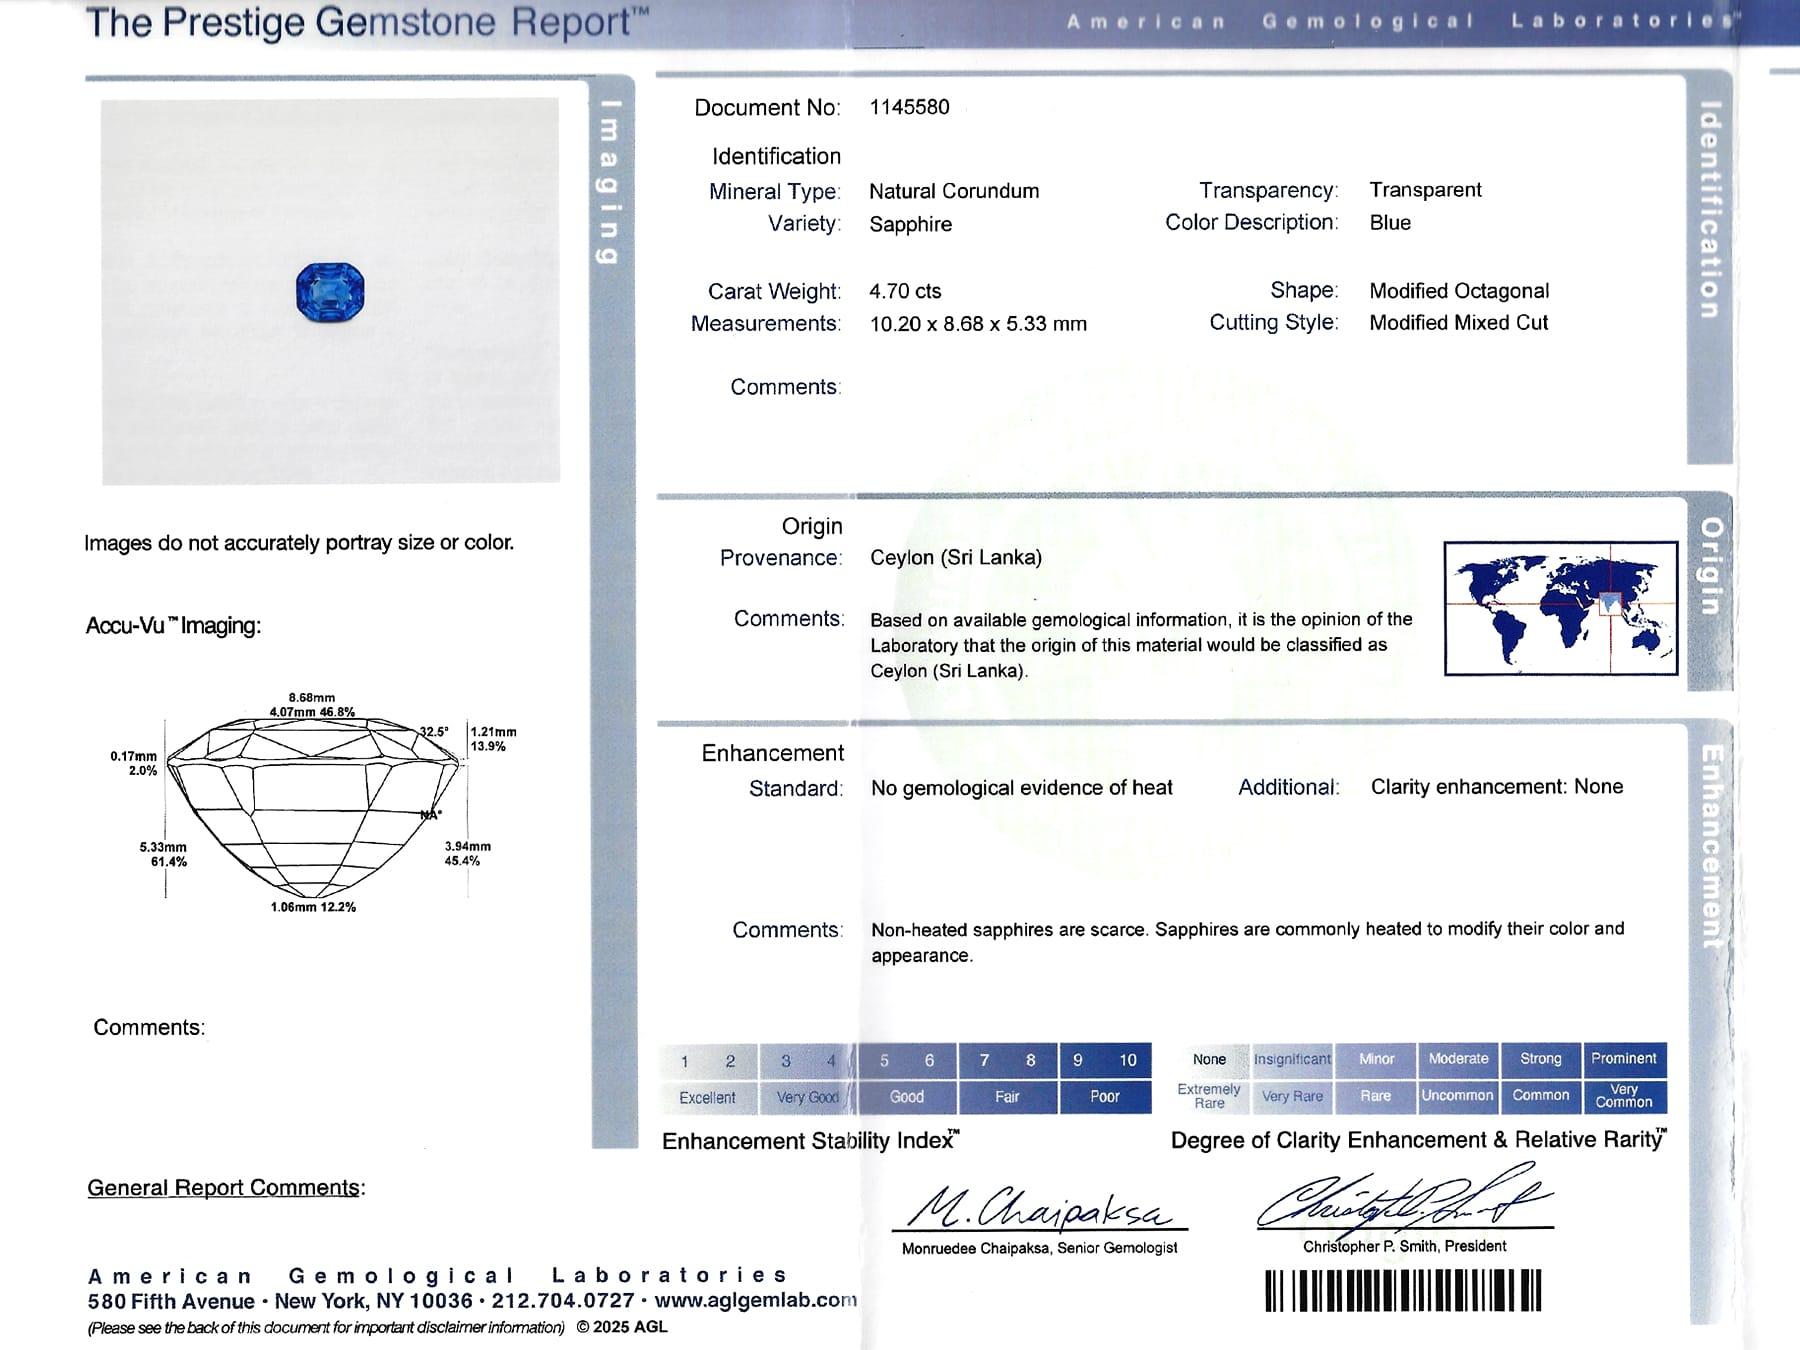Click the 'Good' stability index cell
This screenshot has height=1350, width=1800.
tap(906, 1097)
